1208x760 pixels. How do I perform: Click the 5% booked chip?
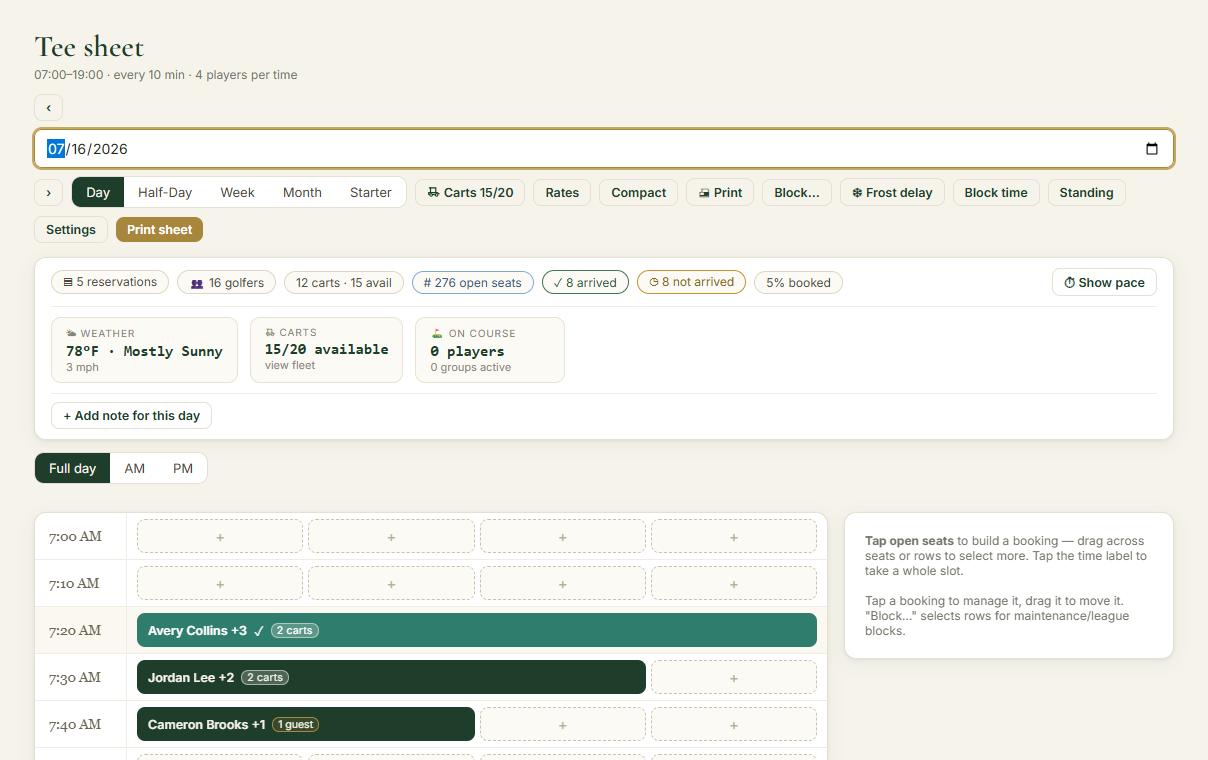click(x=799, y=282)
